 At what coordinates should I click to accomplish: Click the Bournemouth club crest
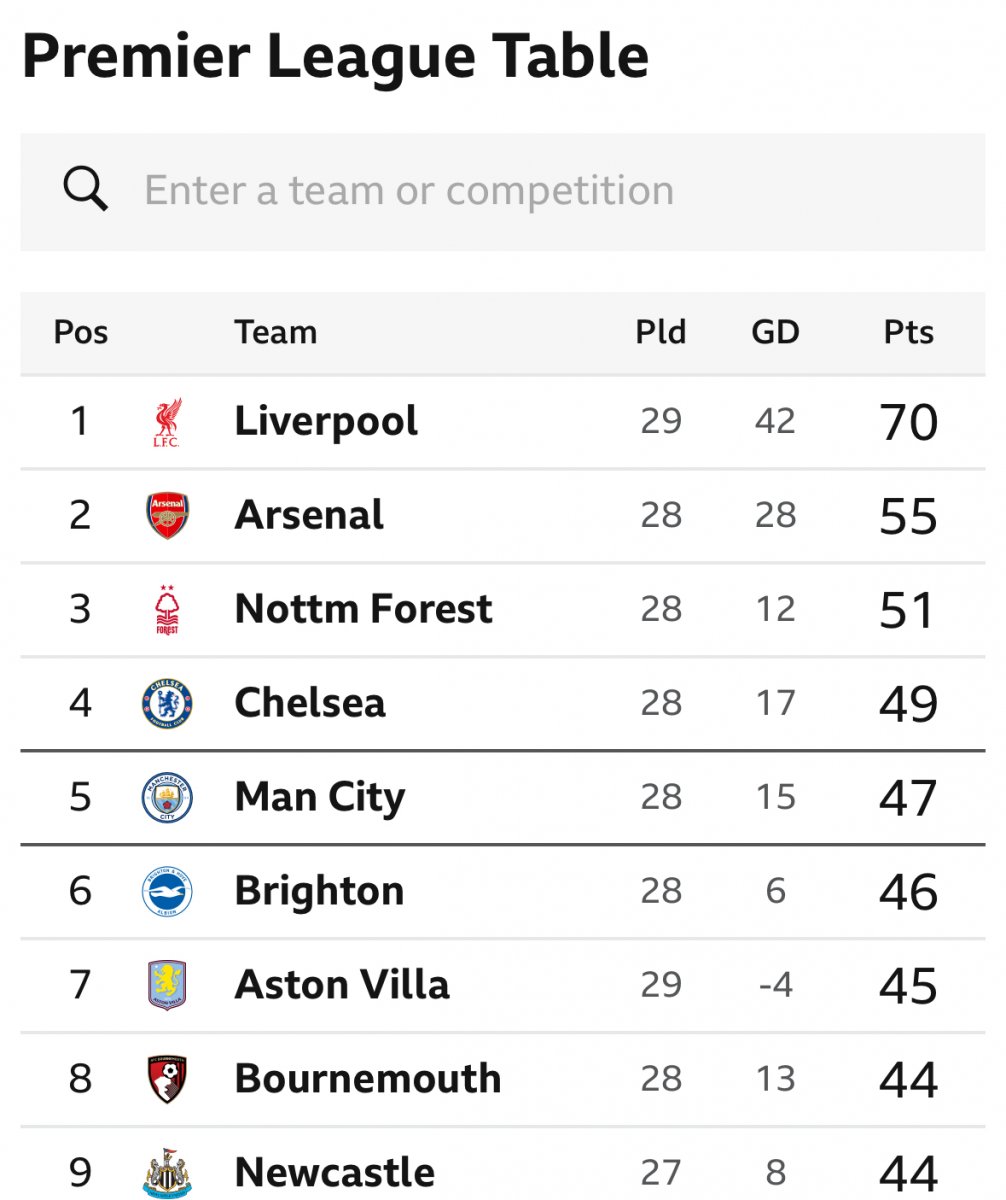[167, 1080]
